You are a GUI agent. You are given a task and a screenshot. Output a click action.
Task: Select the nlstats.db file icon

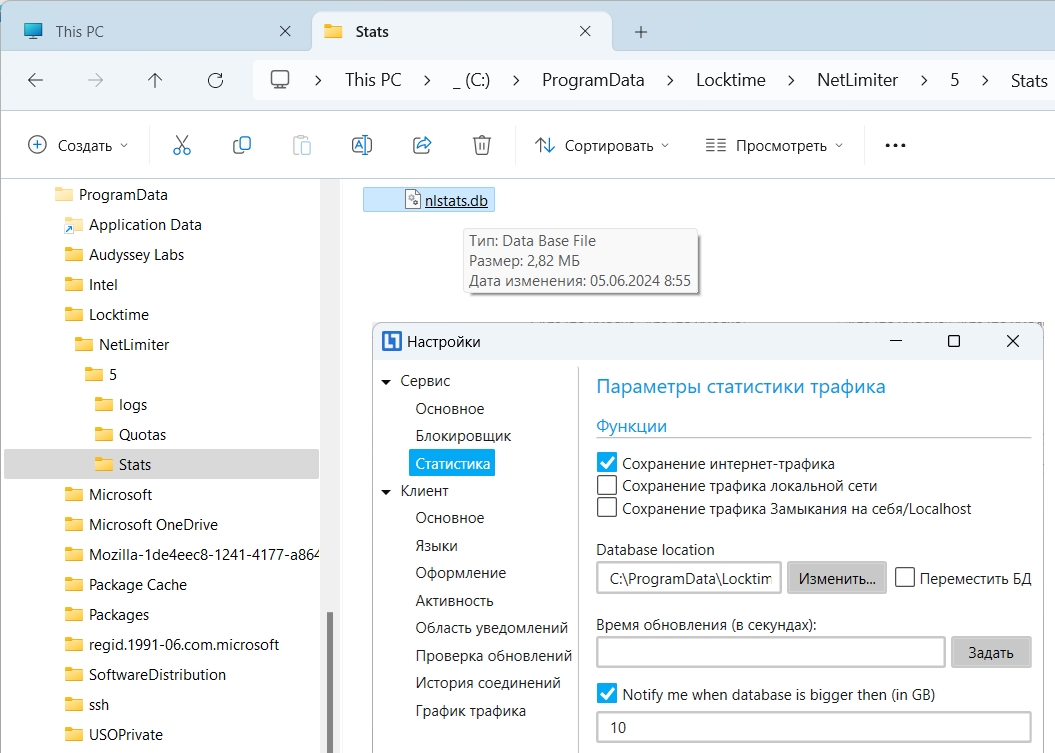coord(412,200)
